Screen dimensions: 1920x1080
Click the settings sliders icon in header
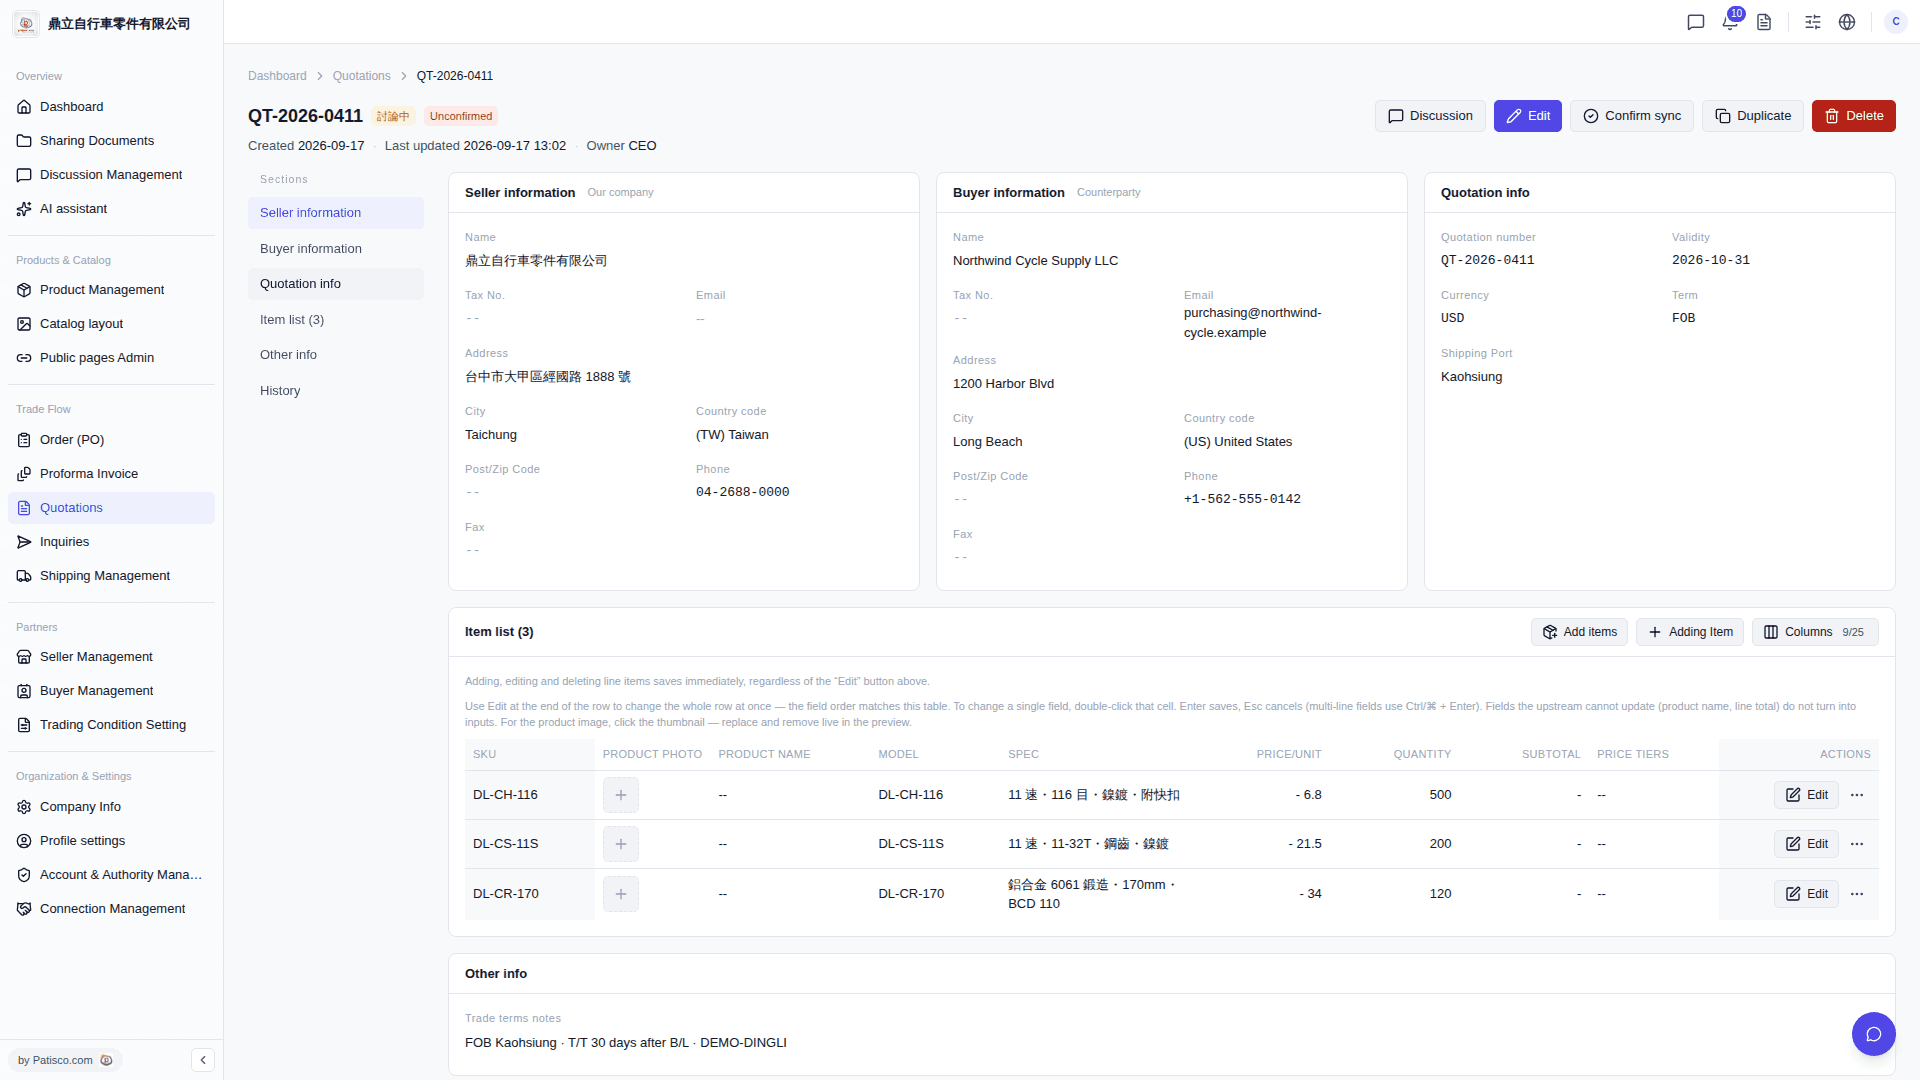(x=1813, y=22)
